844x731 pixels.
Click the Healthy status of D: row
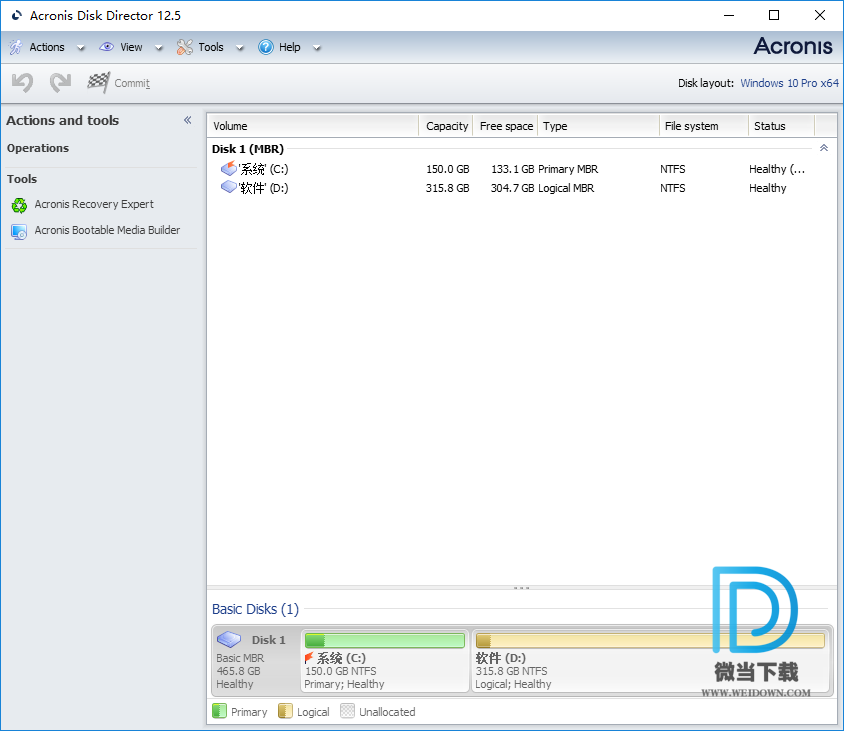[768, 188]
